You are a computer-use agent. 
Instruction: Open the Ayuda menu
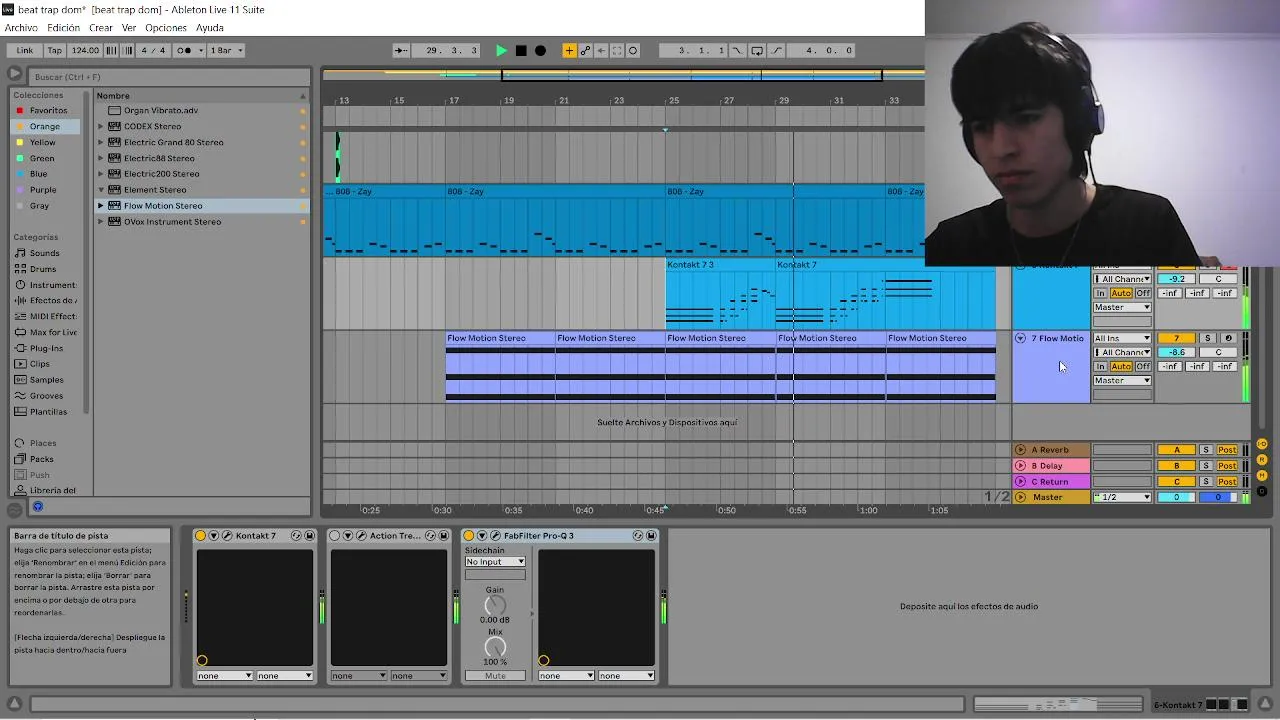coord(210,28)
